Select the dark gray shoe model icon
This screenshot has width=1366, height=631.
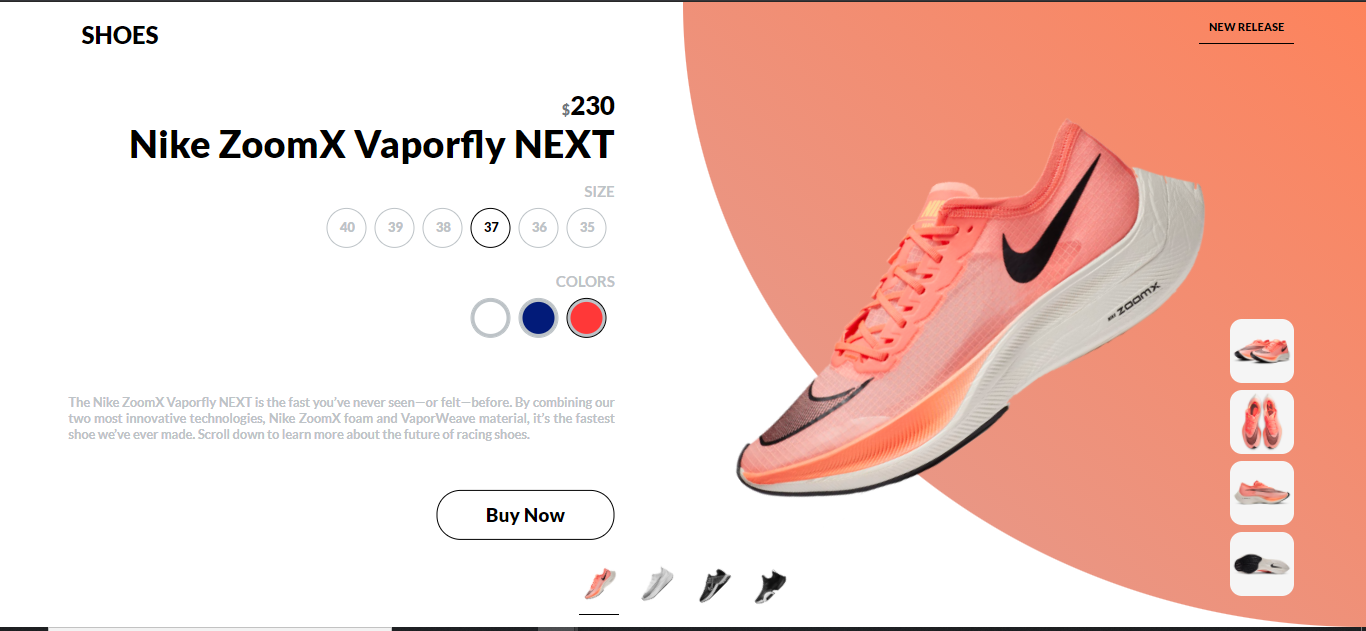(714, 584)
